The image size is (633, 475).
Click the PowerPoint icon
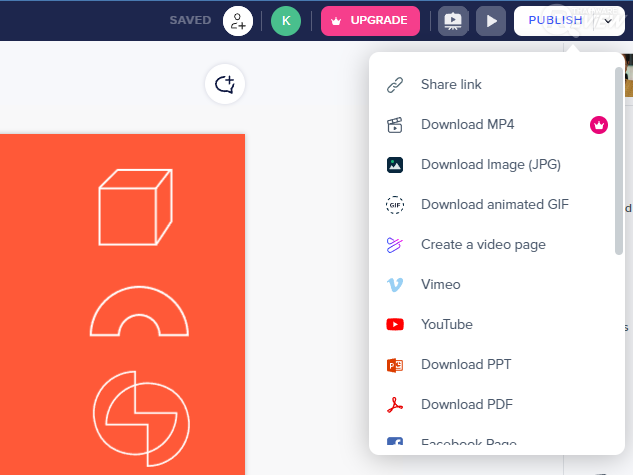pyautogui.click(x=395, y=365)
